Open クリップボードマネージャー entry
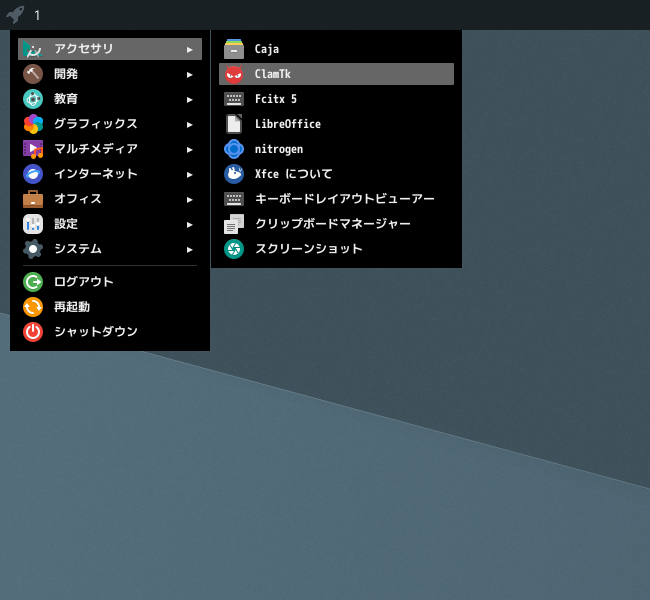 click(336, 224)
